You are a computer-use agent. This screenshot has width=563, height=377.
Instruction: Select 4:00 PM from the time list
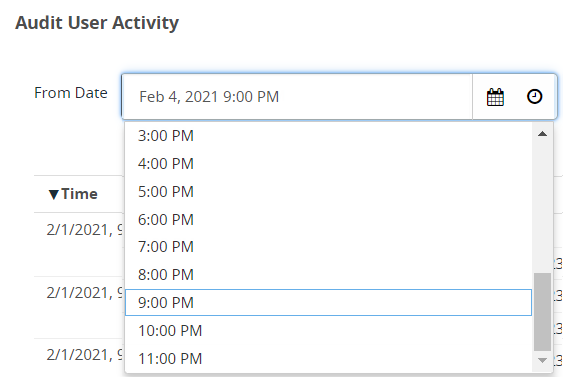coord(328,164)
